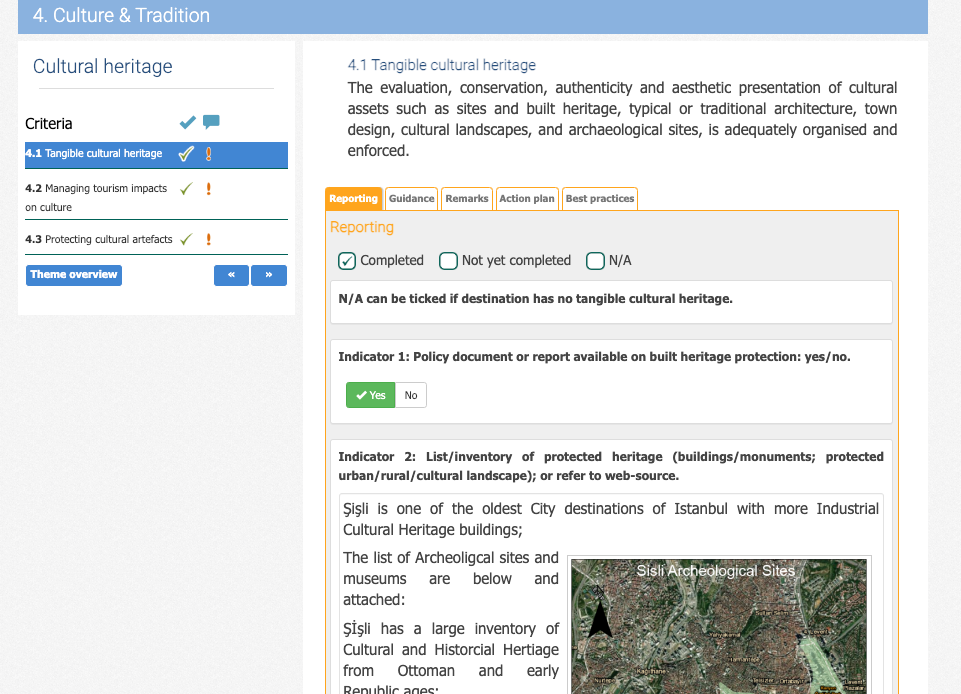Image resolution: width=961 pixels, height=694 pixels.
Task: Click the exclamation icon on criterion 4.1
Action: point(209,154)
